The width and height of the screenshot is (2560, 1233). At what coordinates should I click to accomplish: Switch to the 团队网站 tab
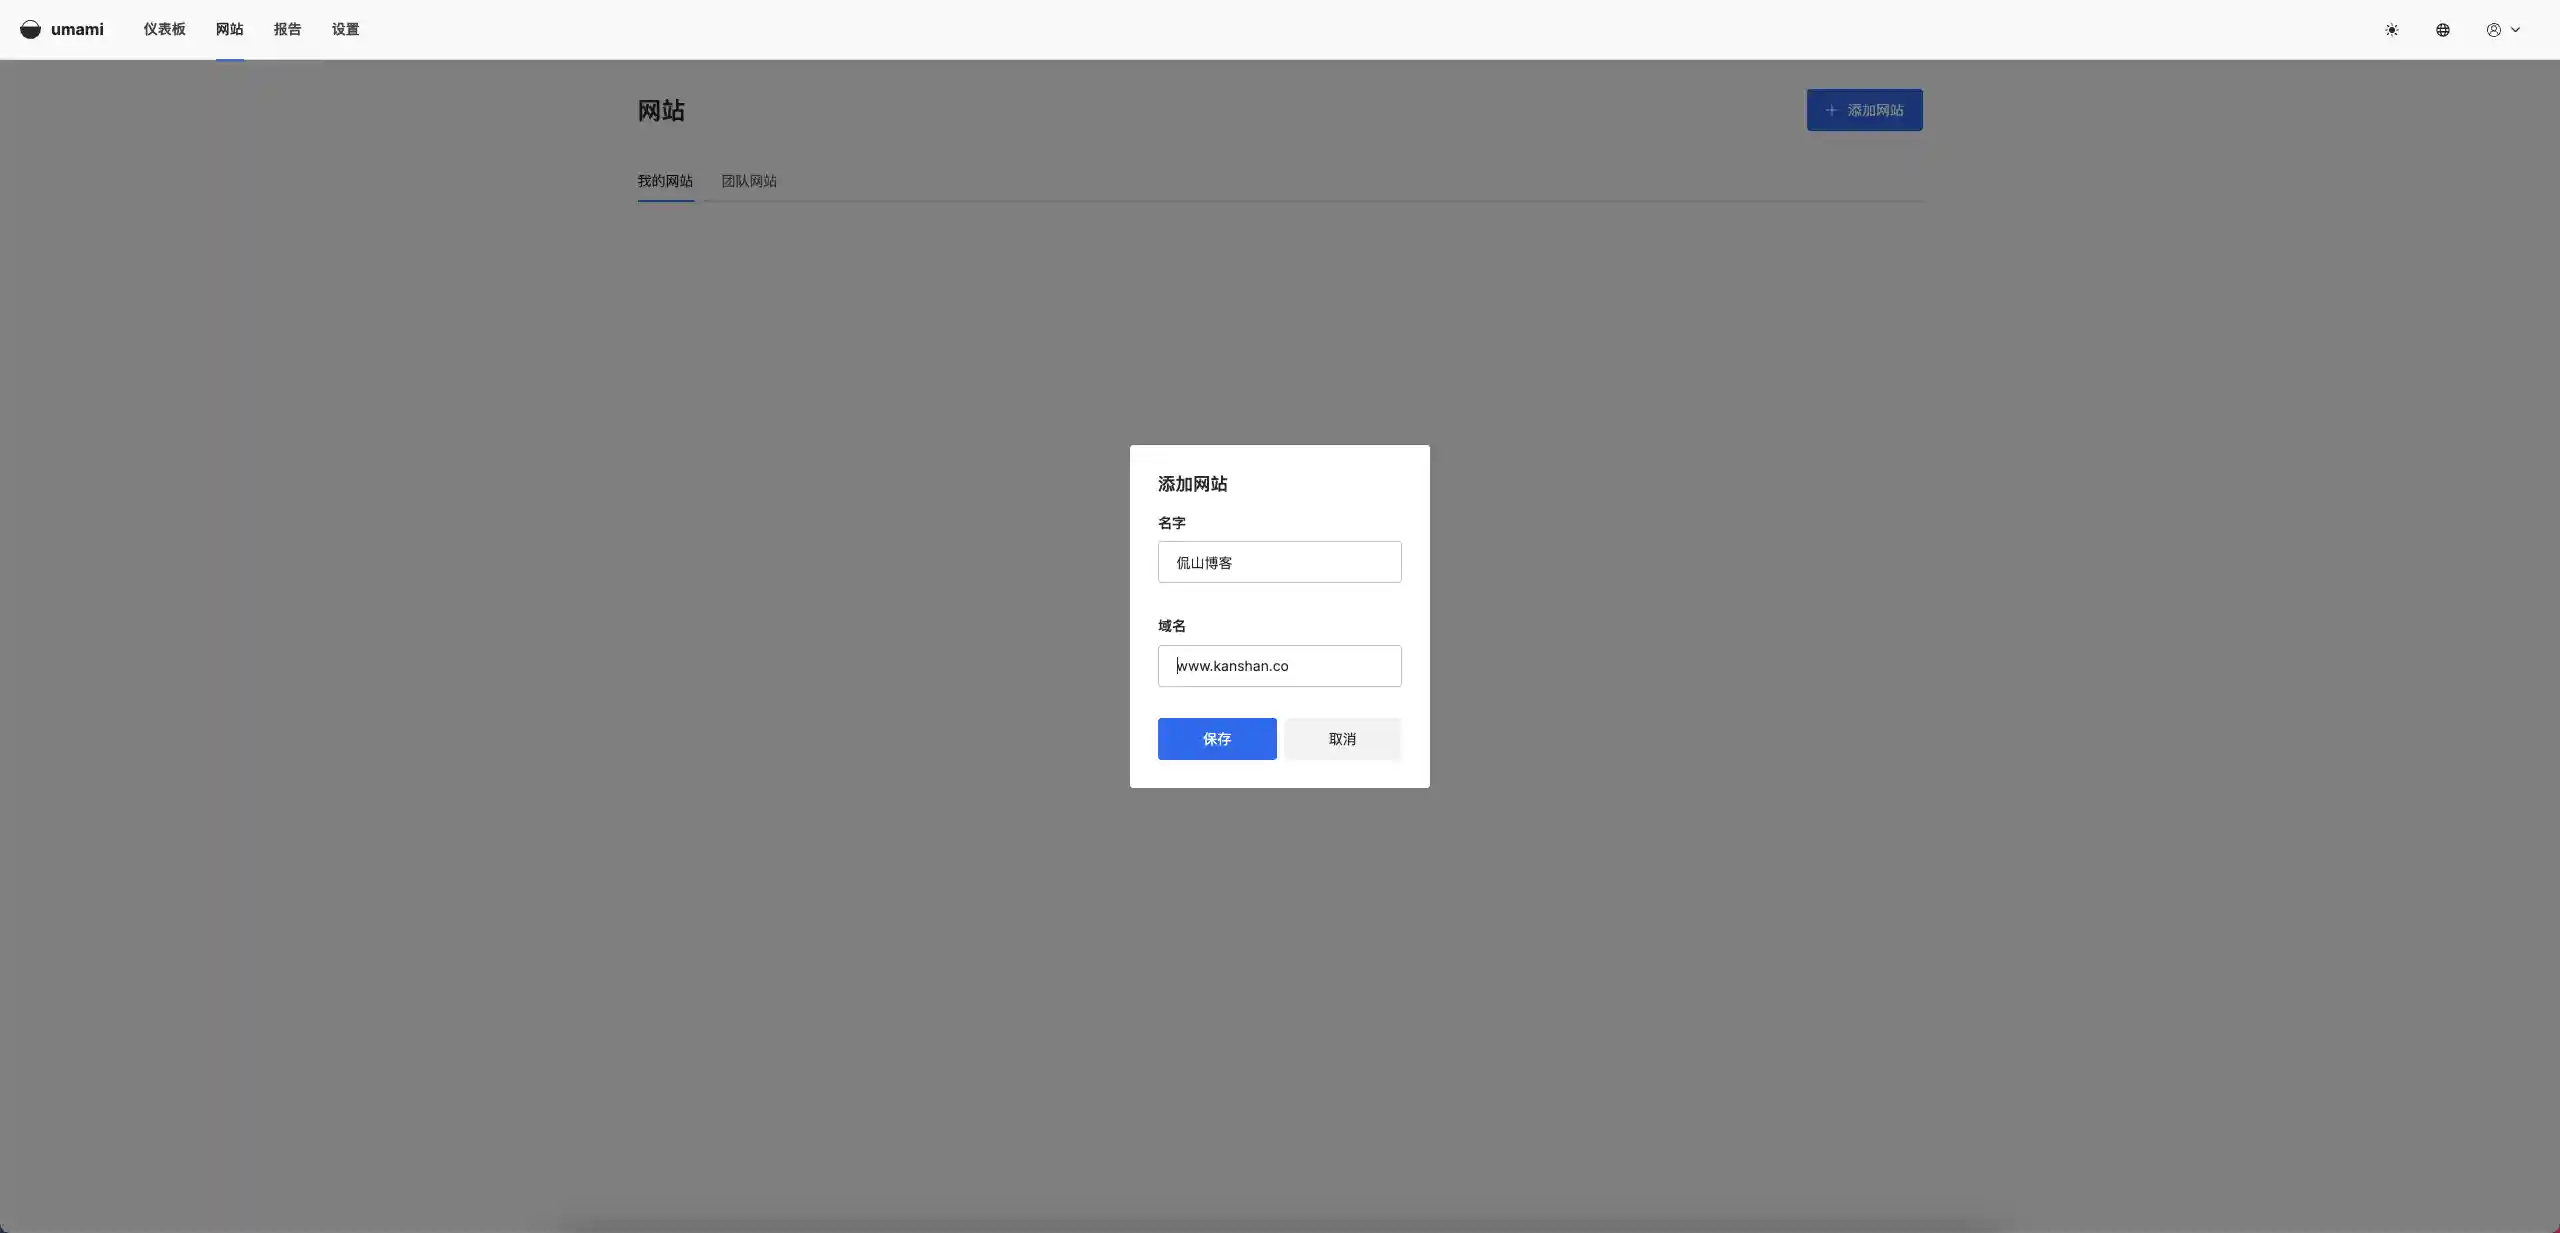coord(747,181)
